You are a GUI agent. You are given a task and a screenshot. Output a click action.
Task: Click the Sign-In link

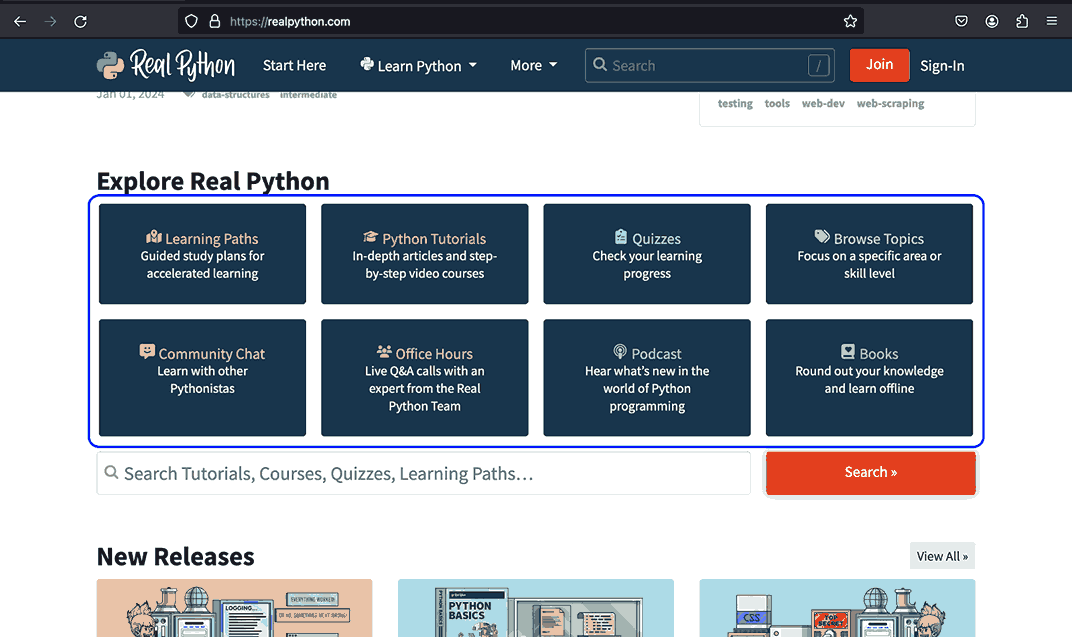[x=942, y=66]
